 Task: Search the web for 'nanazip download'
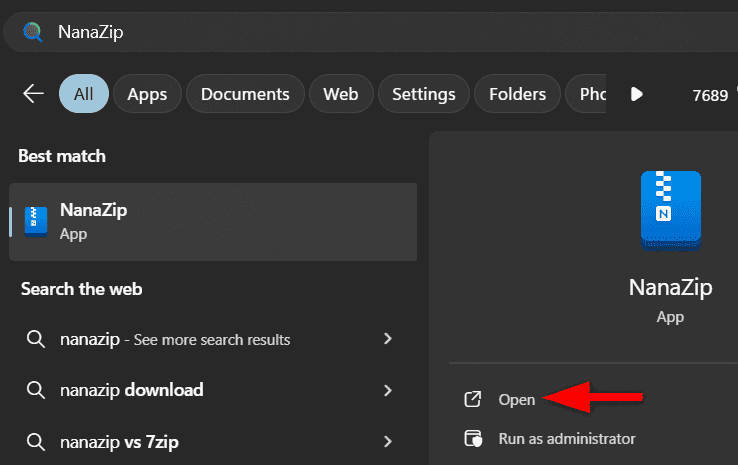click(213, 390)
